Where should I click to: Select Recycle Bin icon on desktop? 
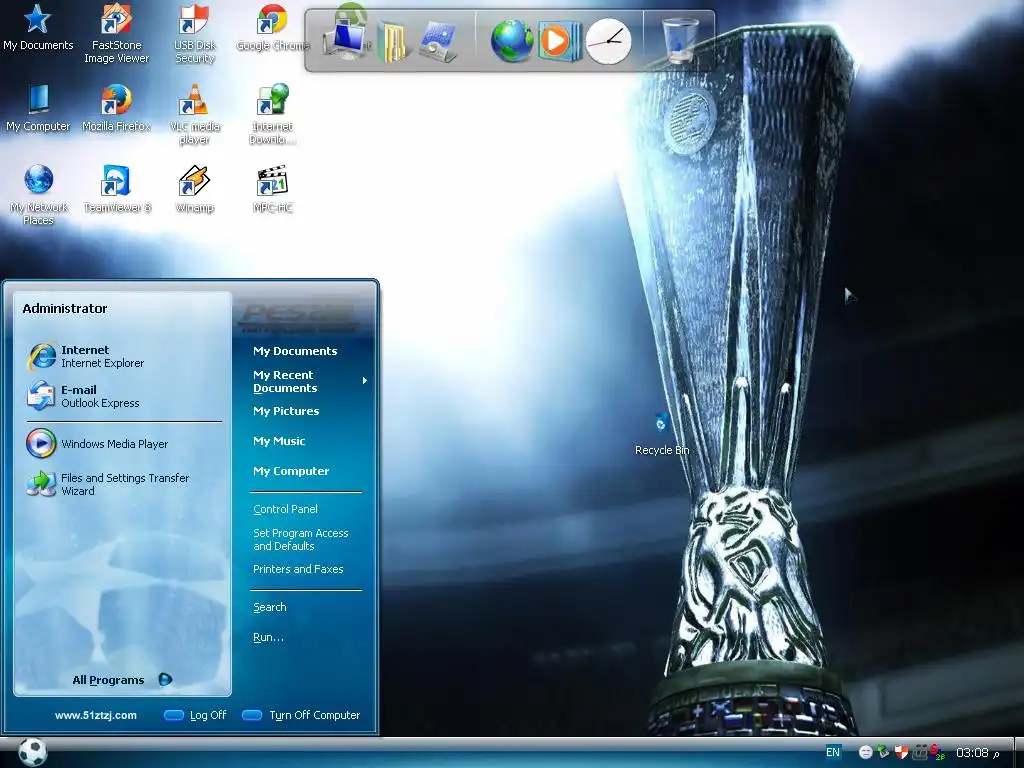[662, 434]
